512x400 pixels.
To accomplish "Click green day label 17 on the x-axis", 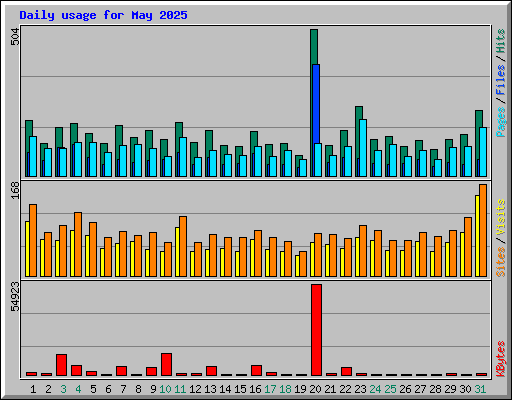I will (270, 389).
